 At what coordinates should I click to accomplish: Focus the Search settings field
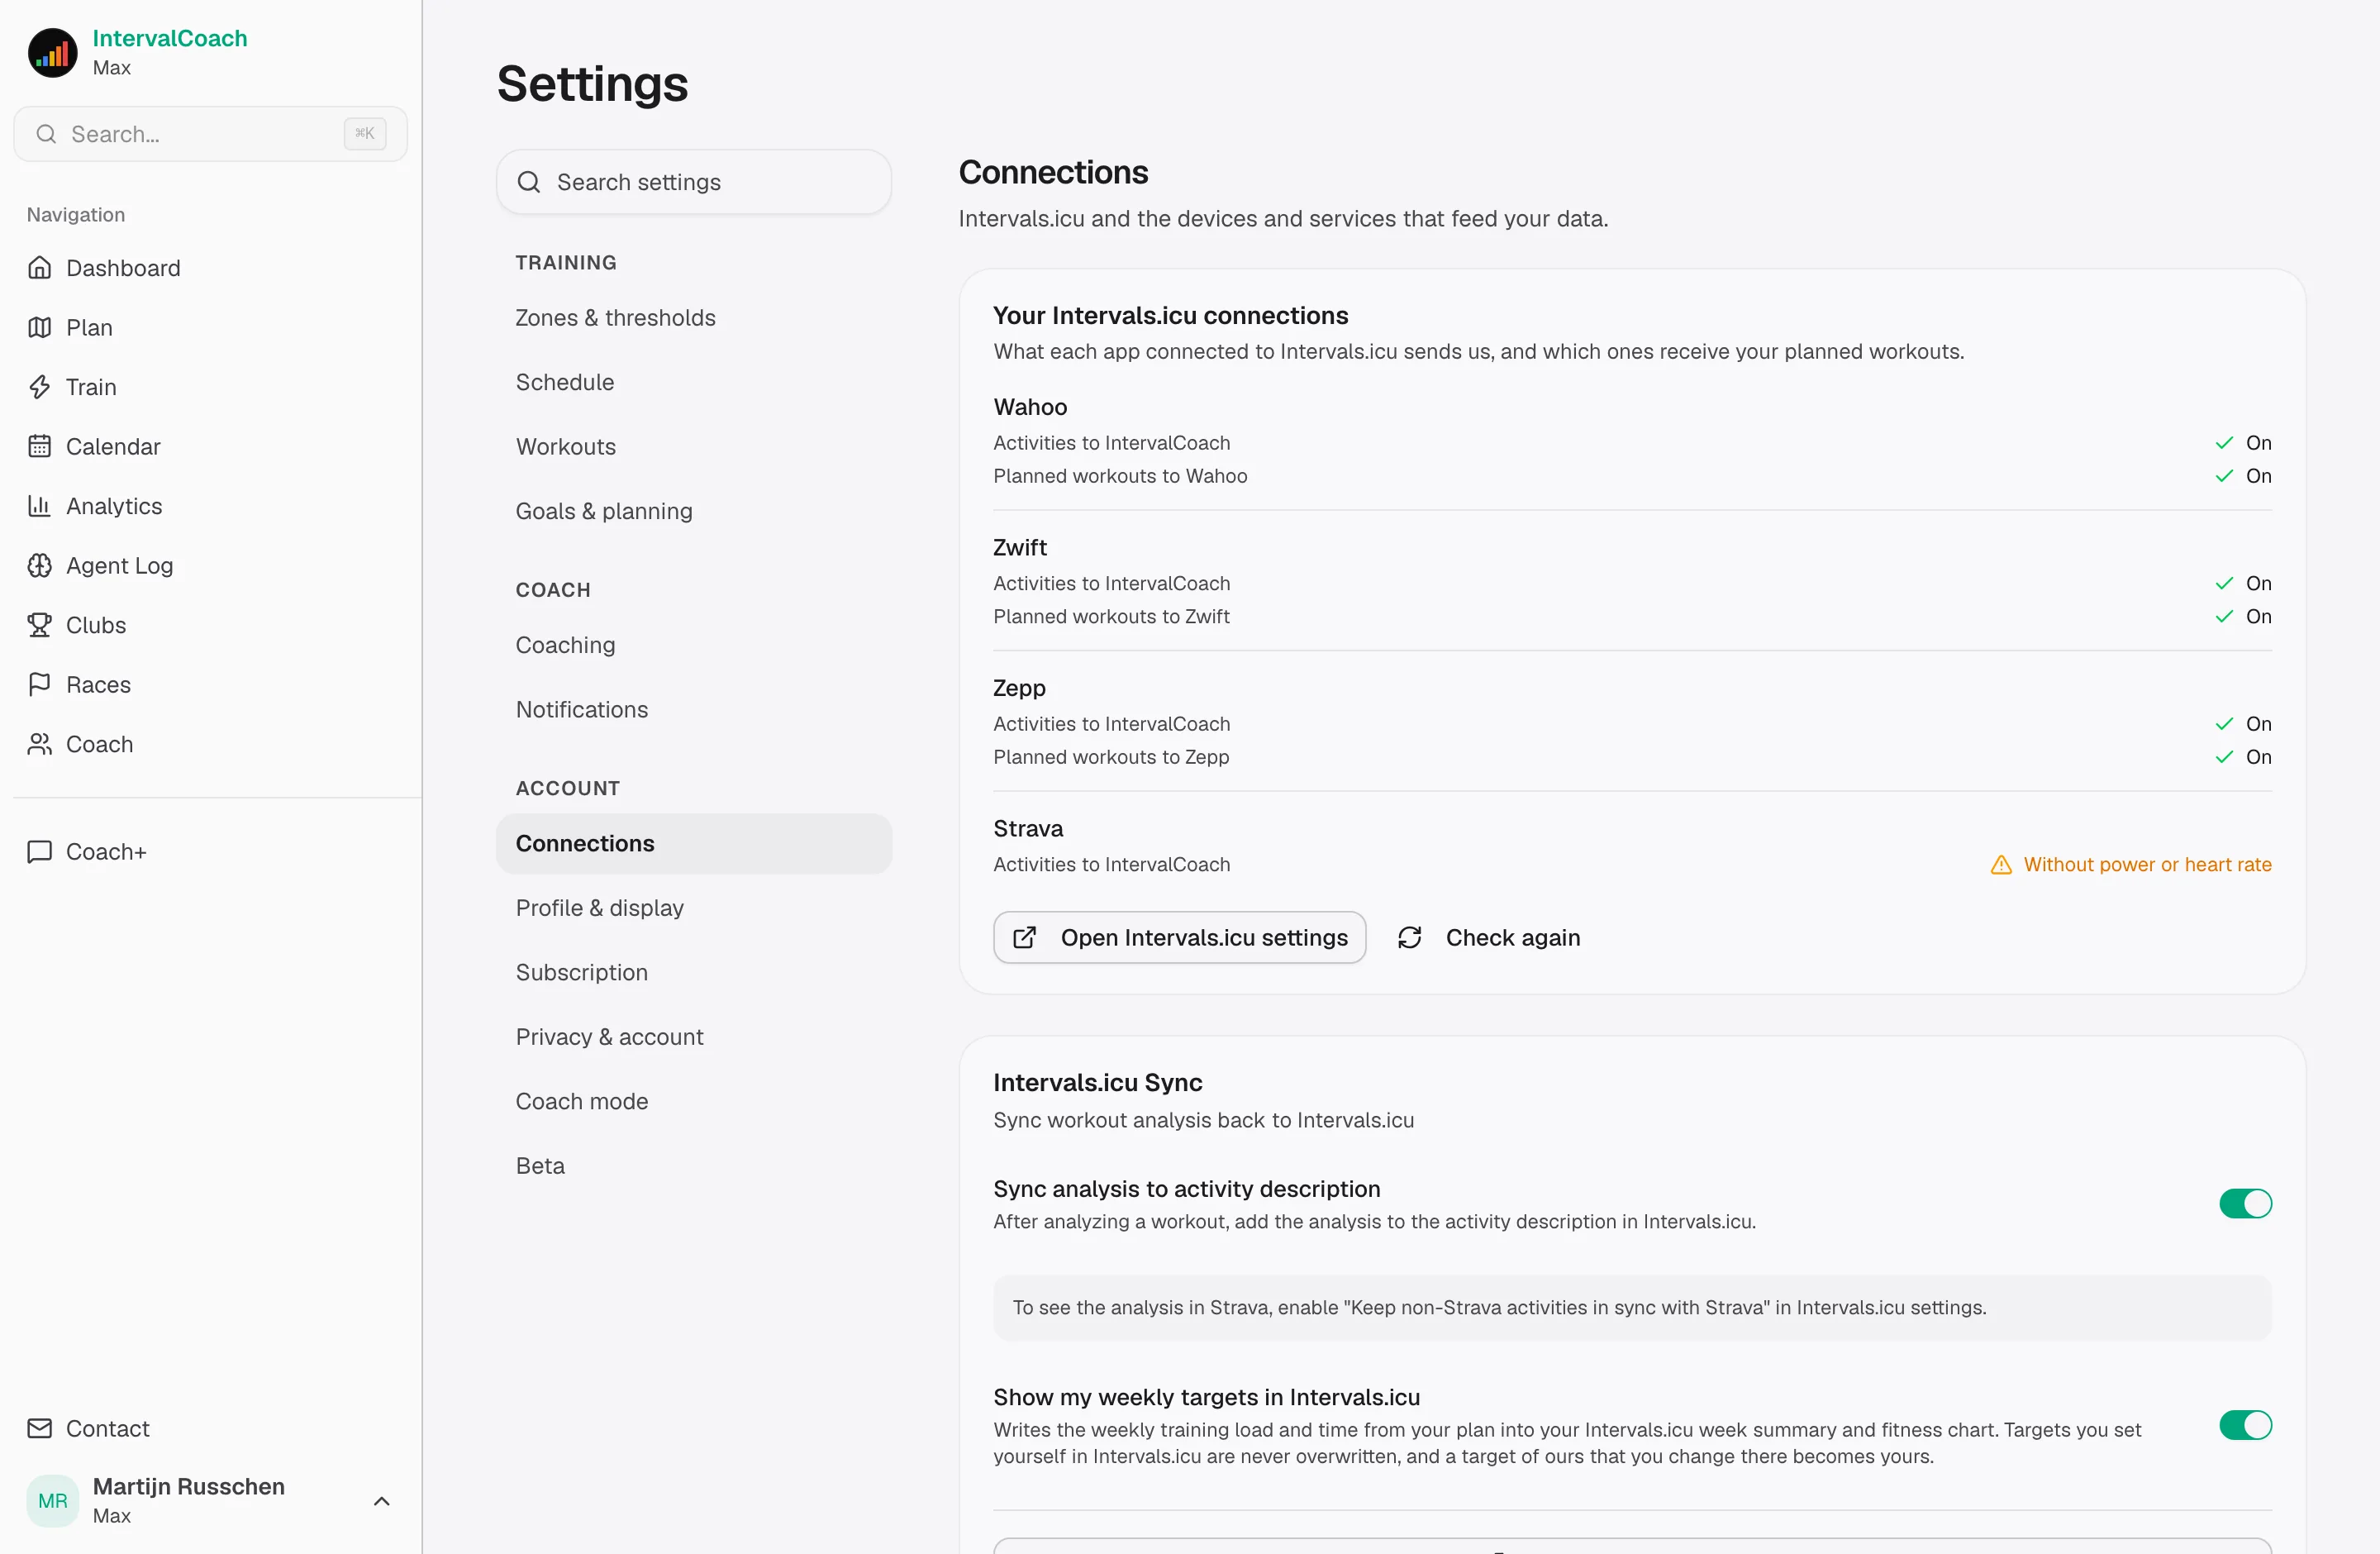pyautogui.click(x=694, y=182)
